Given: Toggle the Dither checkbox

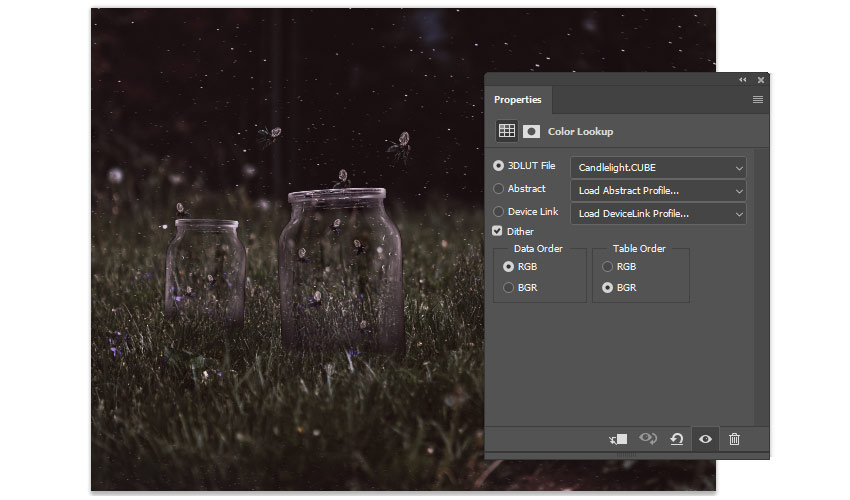Looking at the screenshot, I should click(497, 231).
